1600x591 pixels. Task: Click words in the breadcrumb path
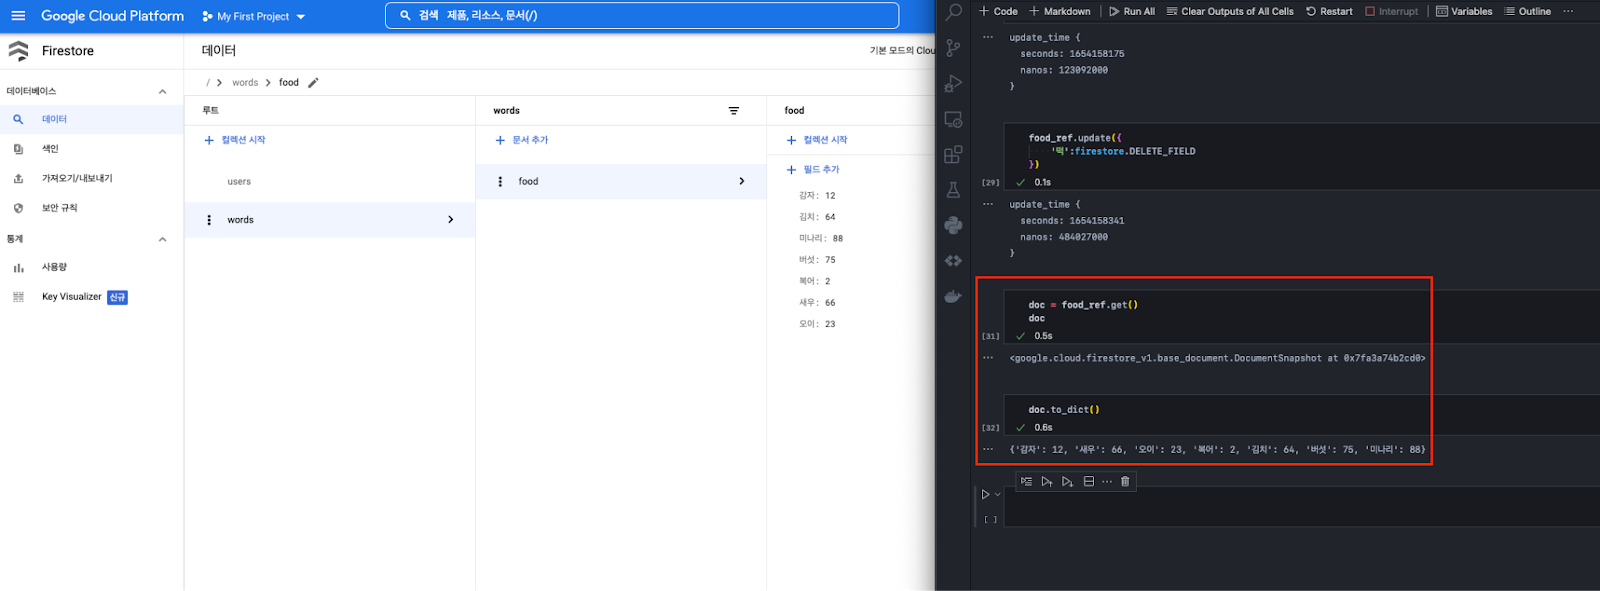[x=245, y=83]
